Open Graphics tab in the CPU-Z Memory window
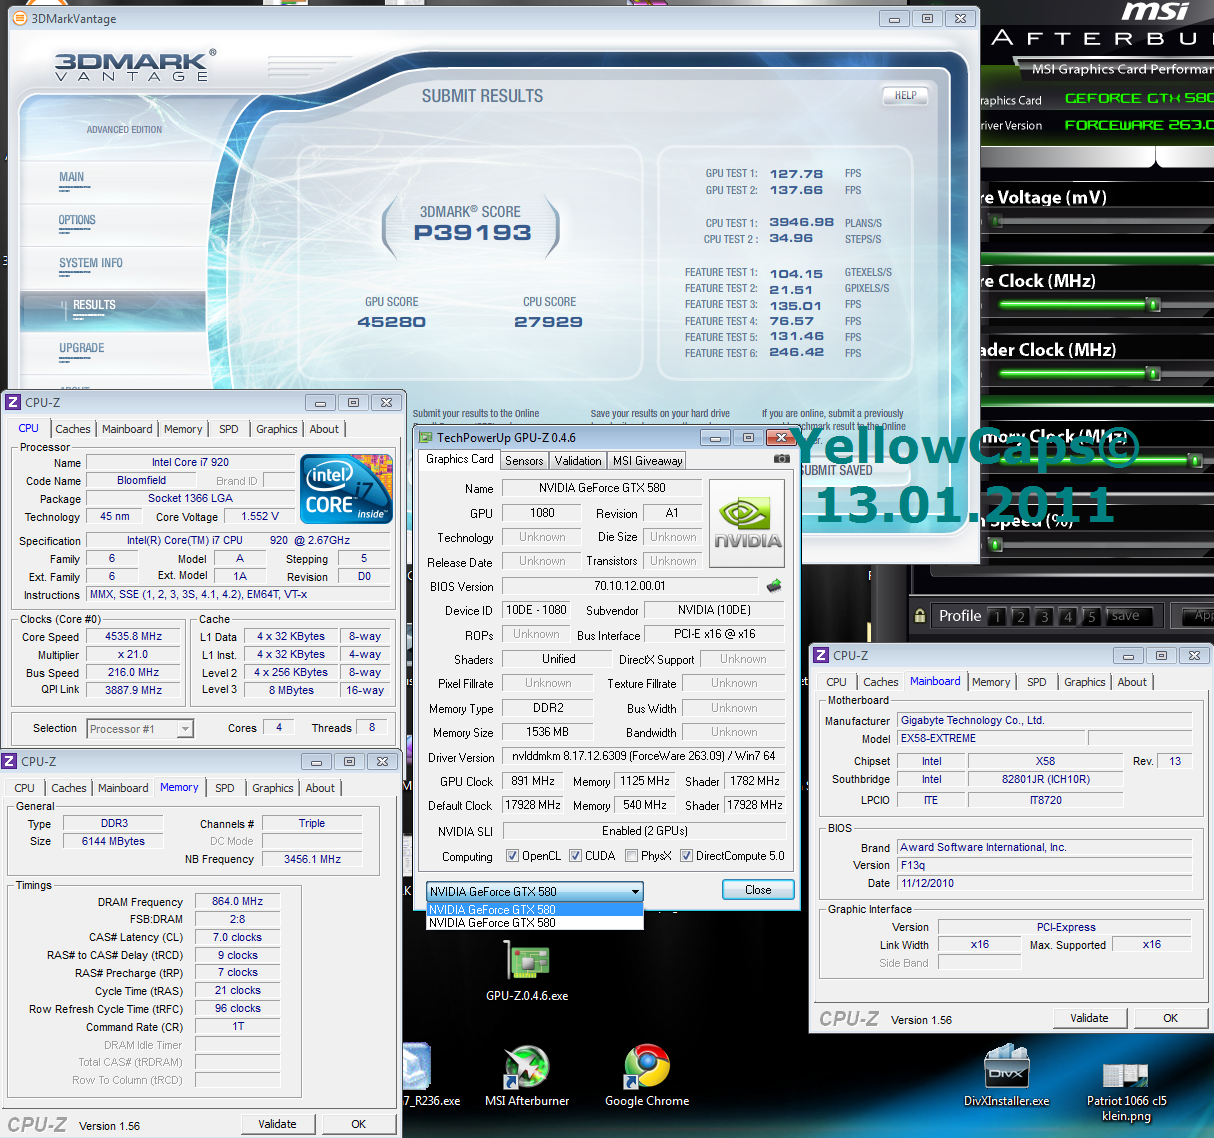 (273, 788)
